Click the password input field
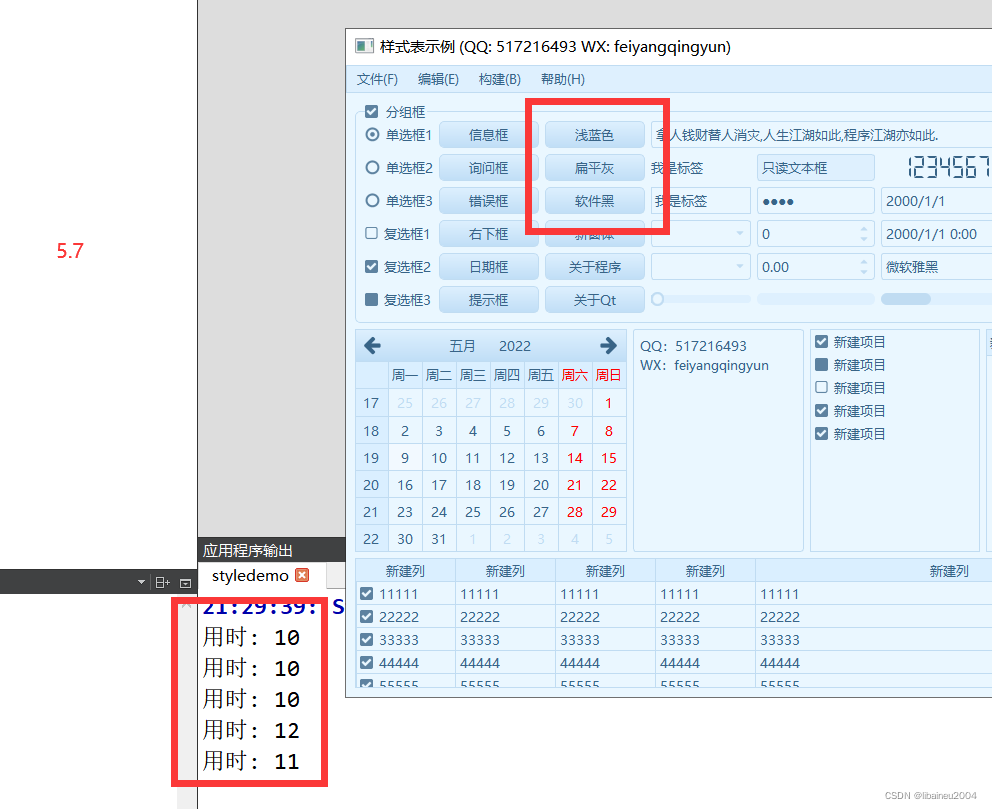Screen dimensions: 992x809 click(x=815, y=201)
